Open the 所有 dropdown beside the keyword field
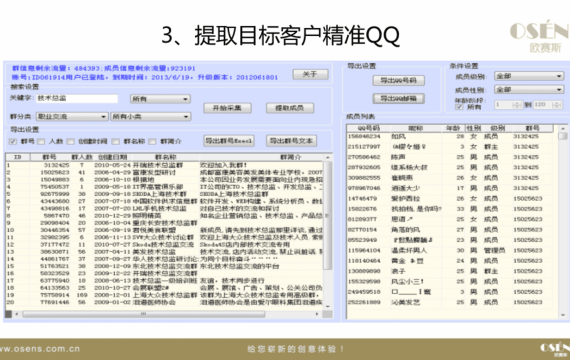 click(x=160, y=99)
